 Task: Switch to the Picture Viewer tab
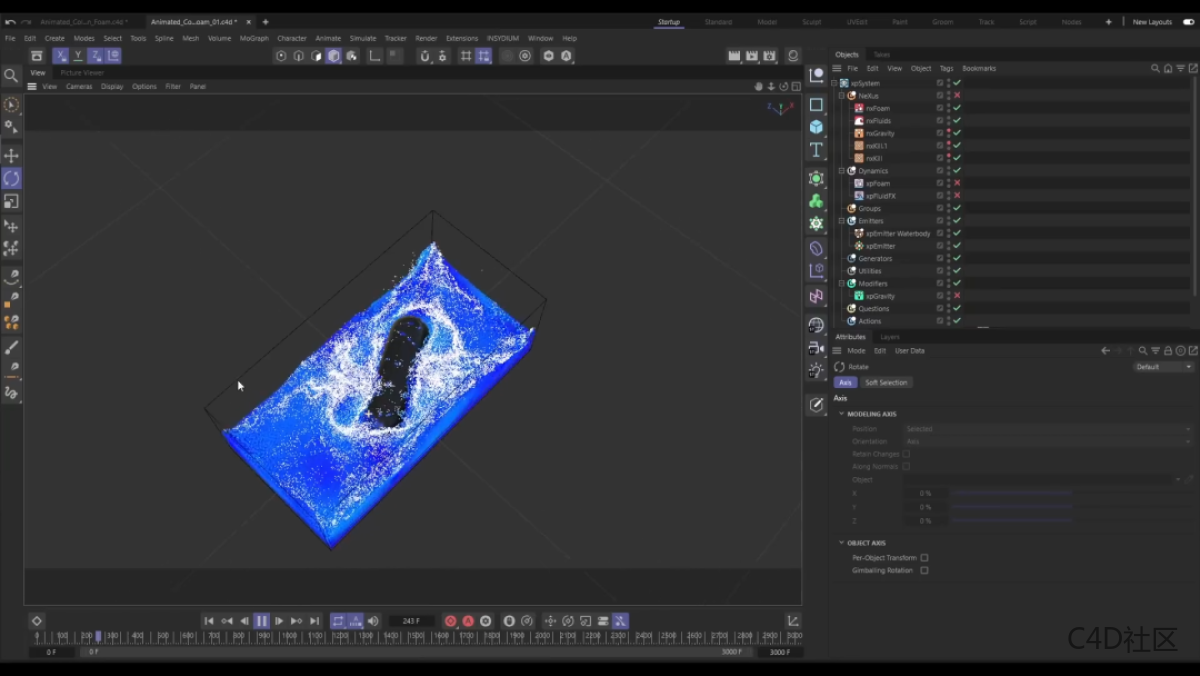click(81, 73)
